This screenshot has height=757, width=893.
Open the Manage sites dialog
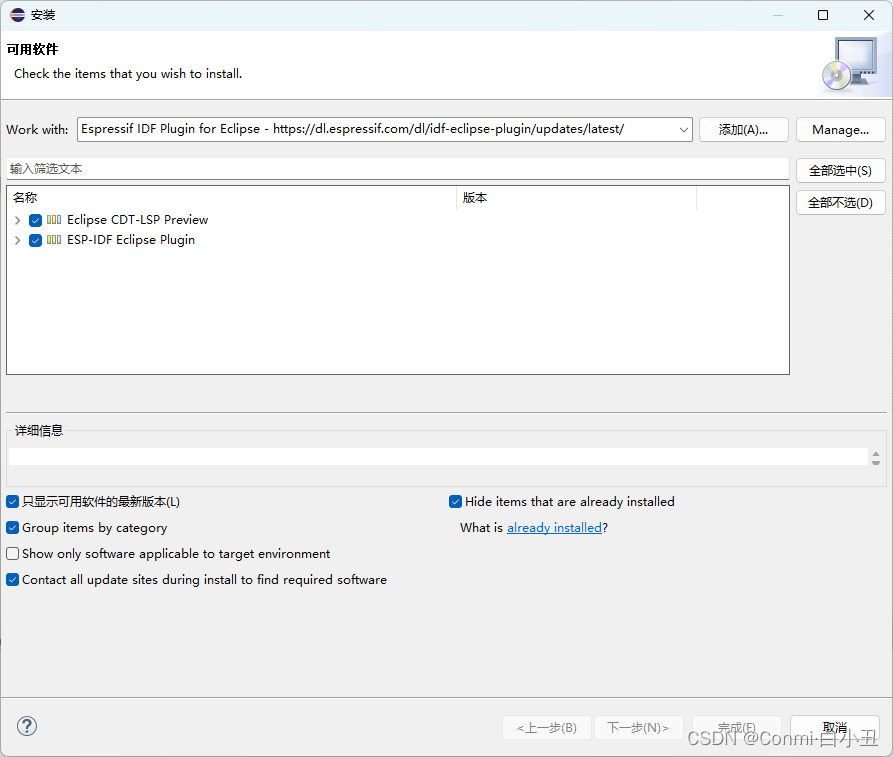pyautogui.click(x=840, y=129)
